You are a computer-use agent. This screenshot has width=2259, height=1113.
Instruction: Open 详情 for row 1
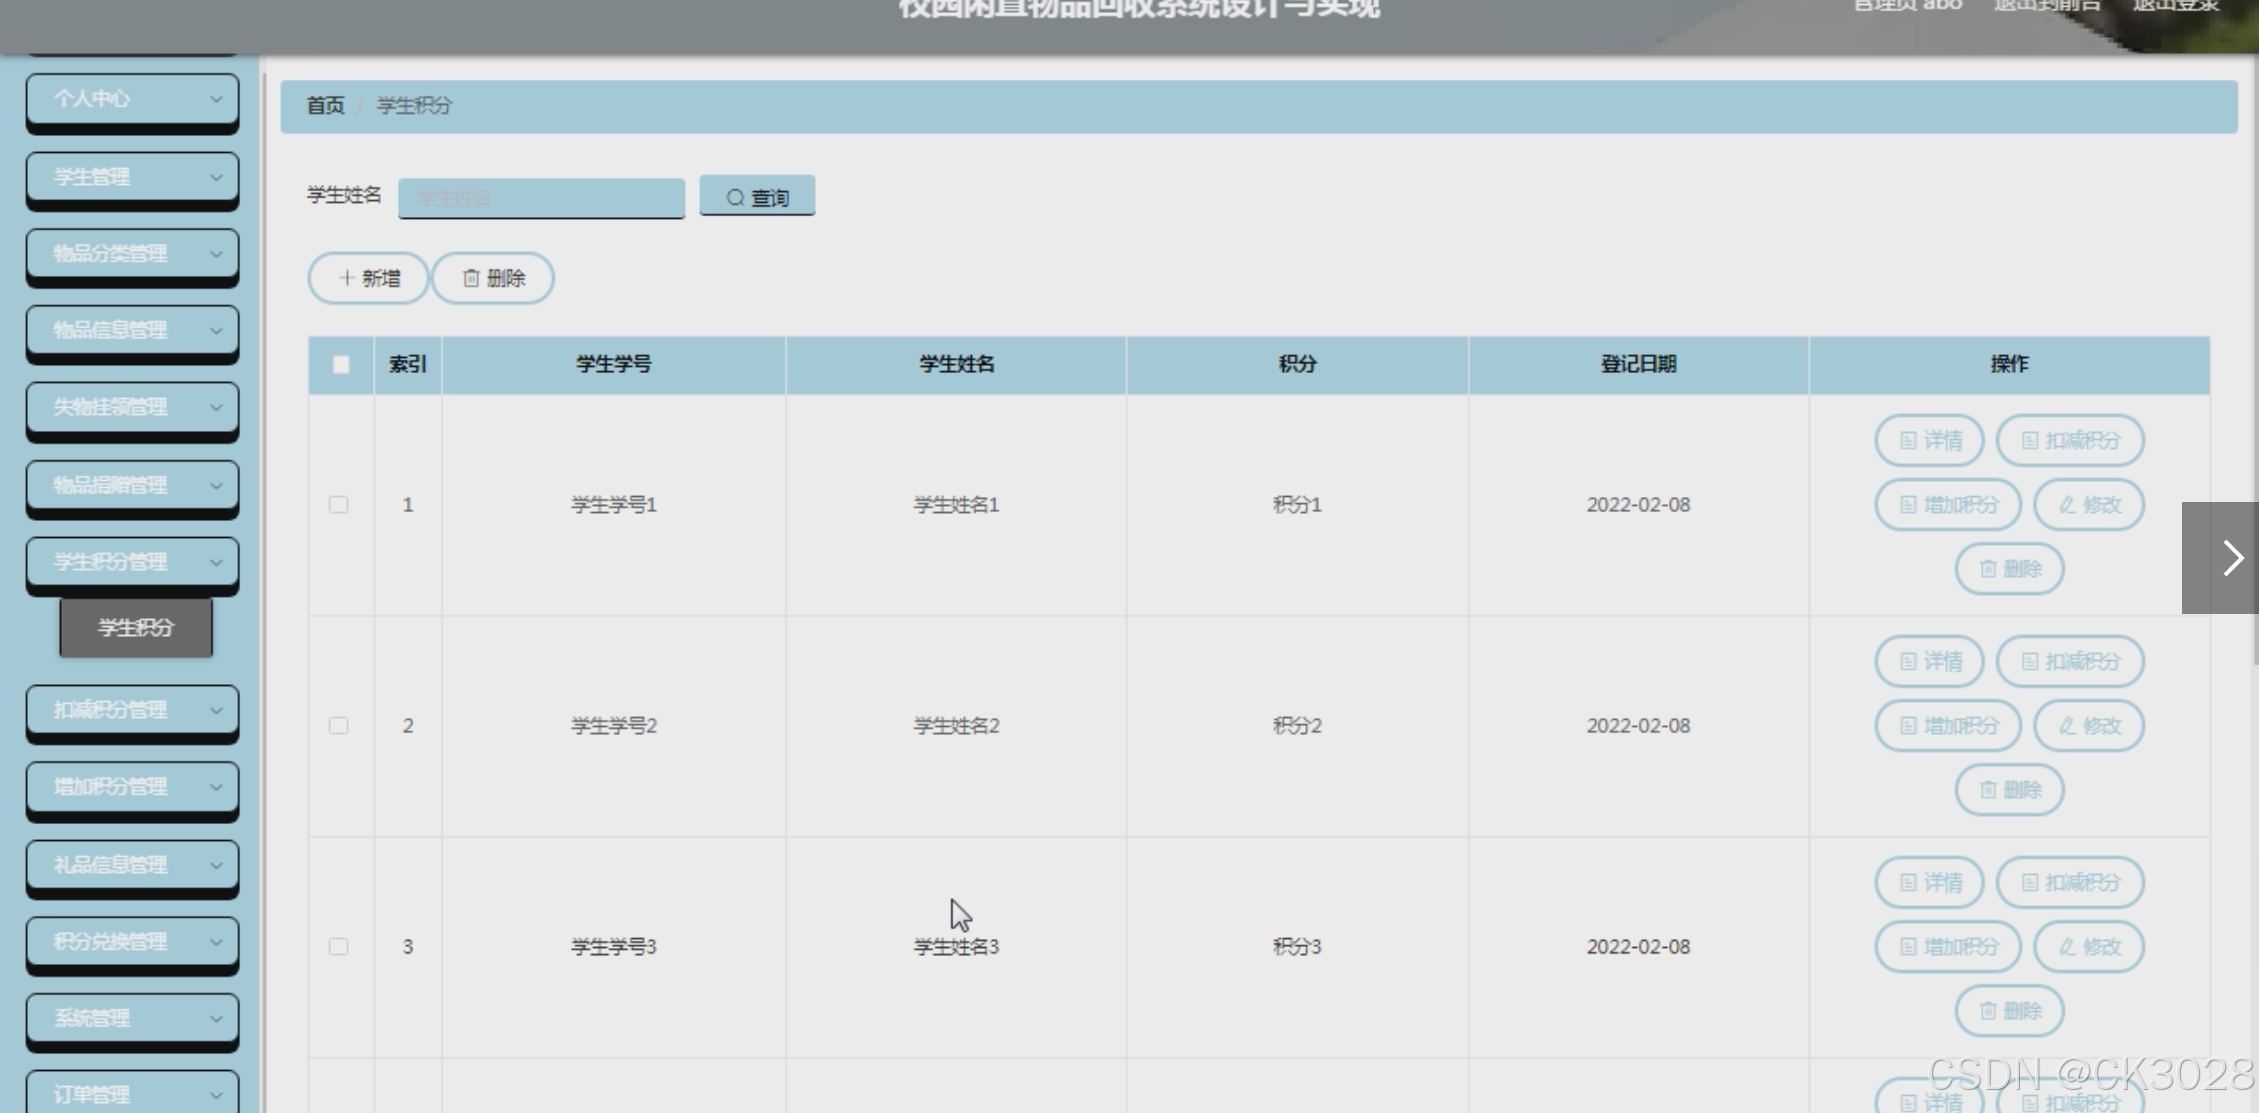tap(1929, 440)
